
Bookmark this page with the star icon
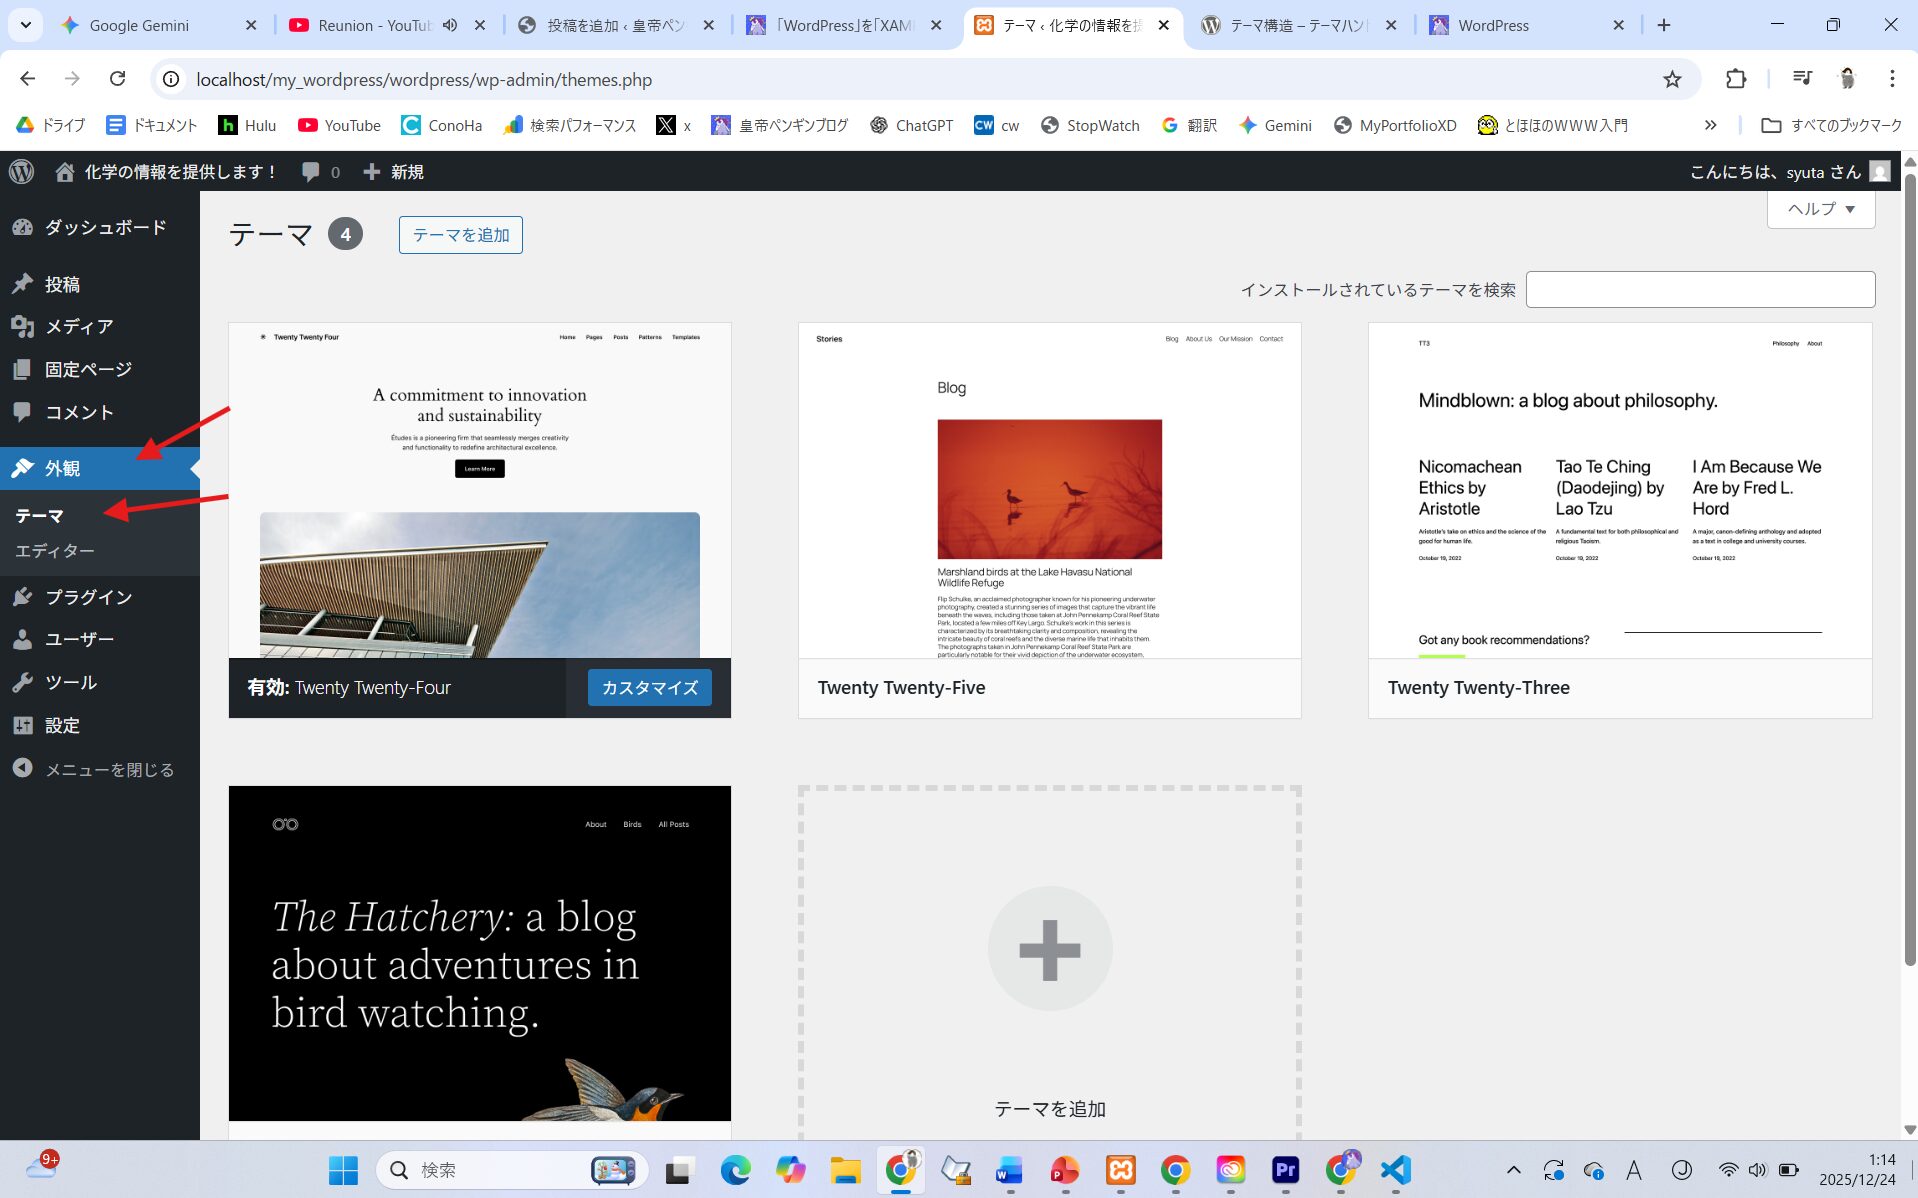tap(1672, 79)
